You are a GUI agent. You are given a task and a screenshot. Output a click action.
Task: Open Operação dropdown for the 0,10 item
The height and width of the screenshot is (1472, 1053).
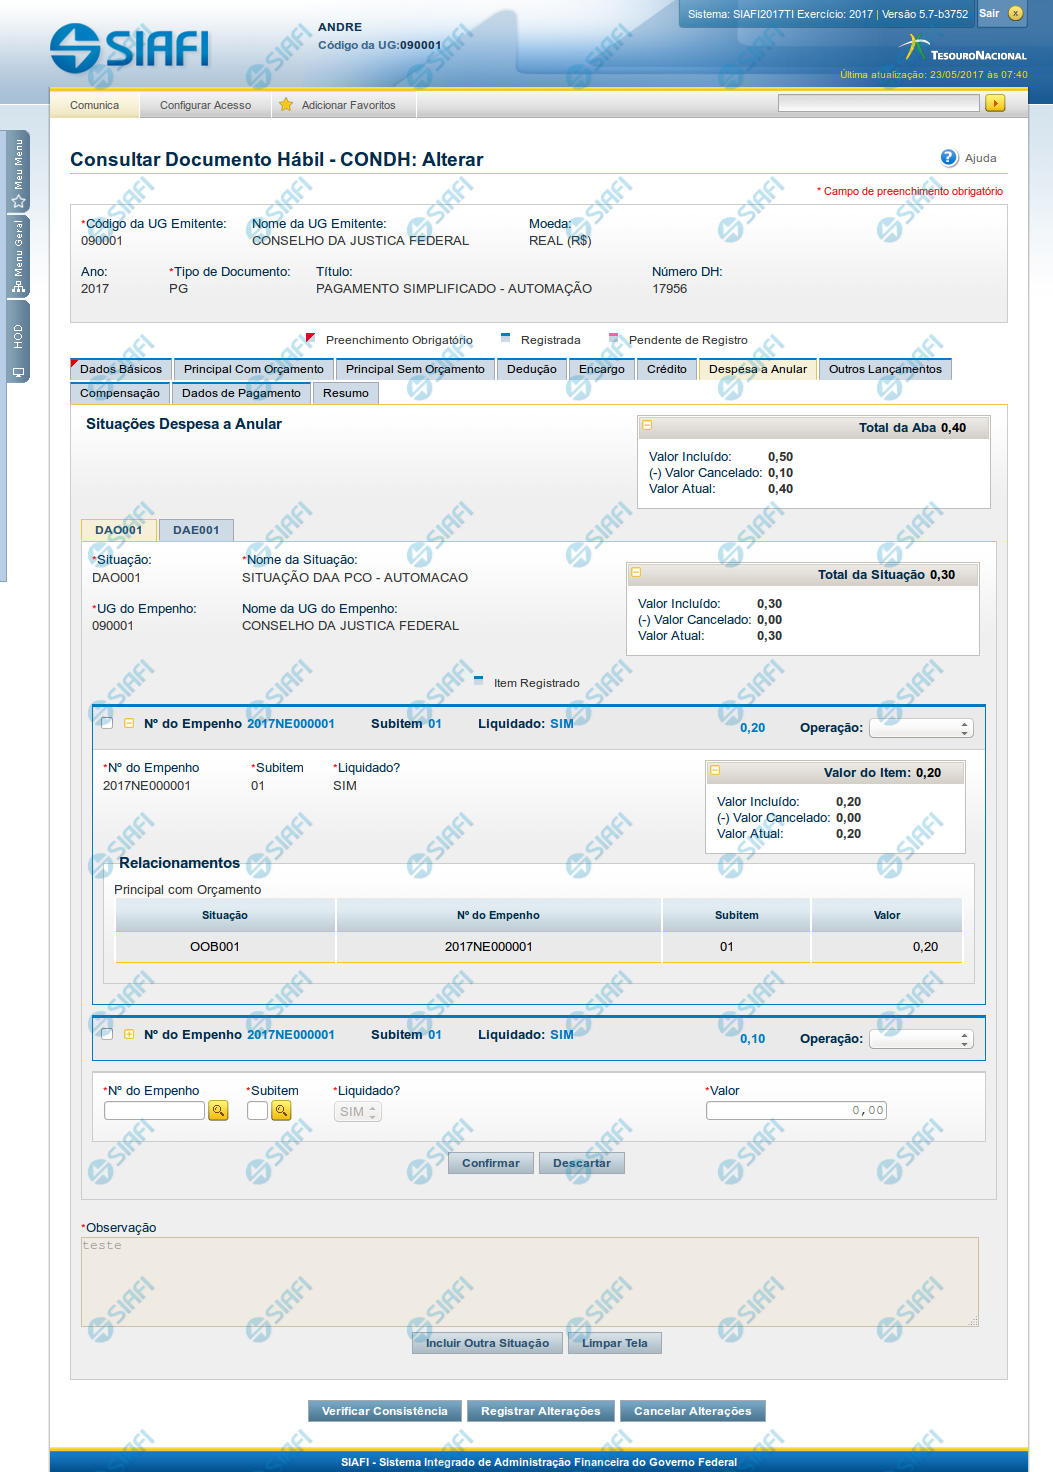(x=920, y=1039)
